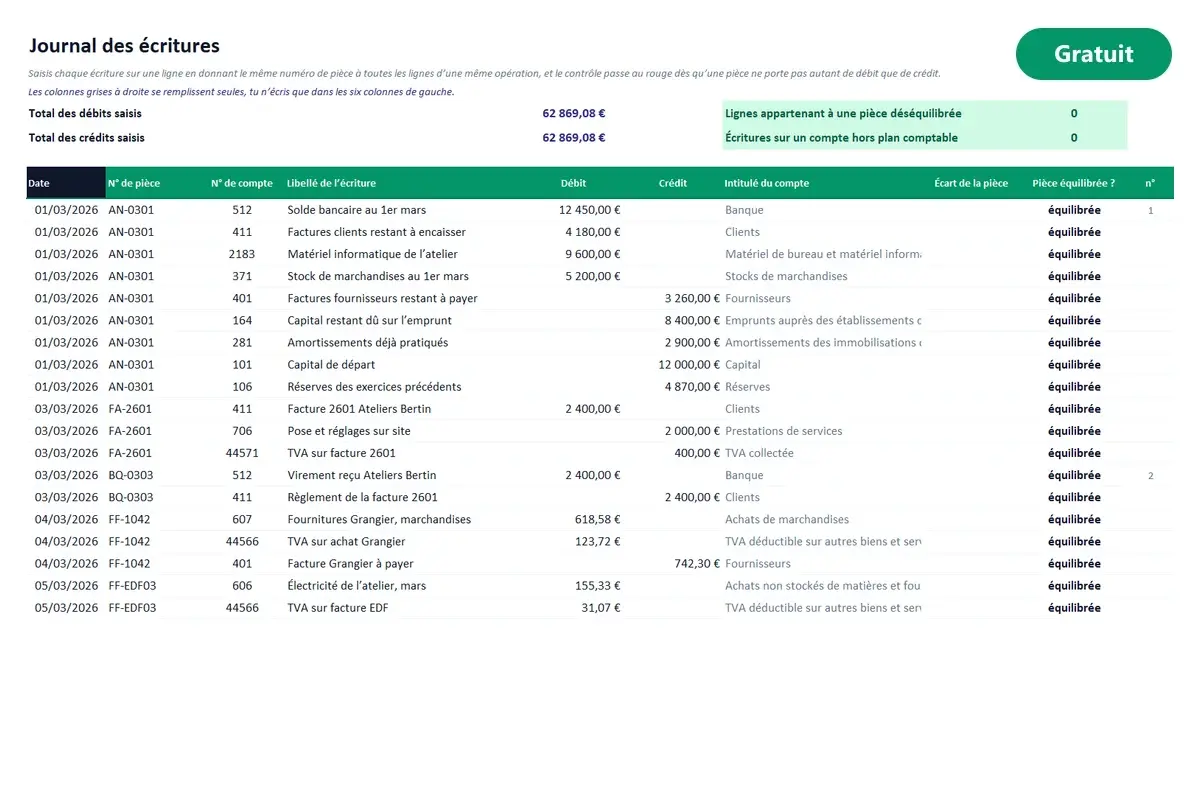
Task: Click Fournitures Grangier, marchandises cell
Action: pyautogui.click(x=379, y=518)
